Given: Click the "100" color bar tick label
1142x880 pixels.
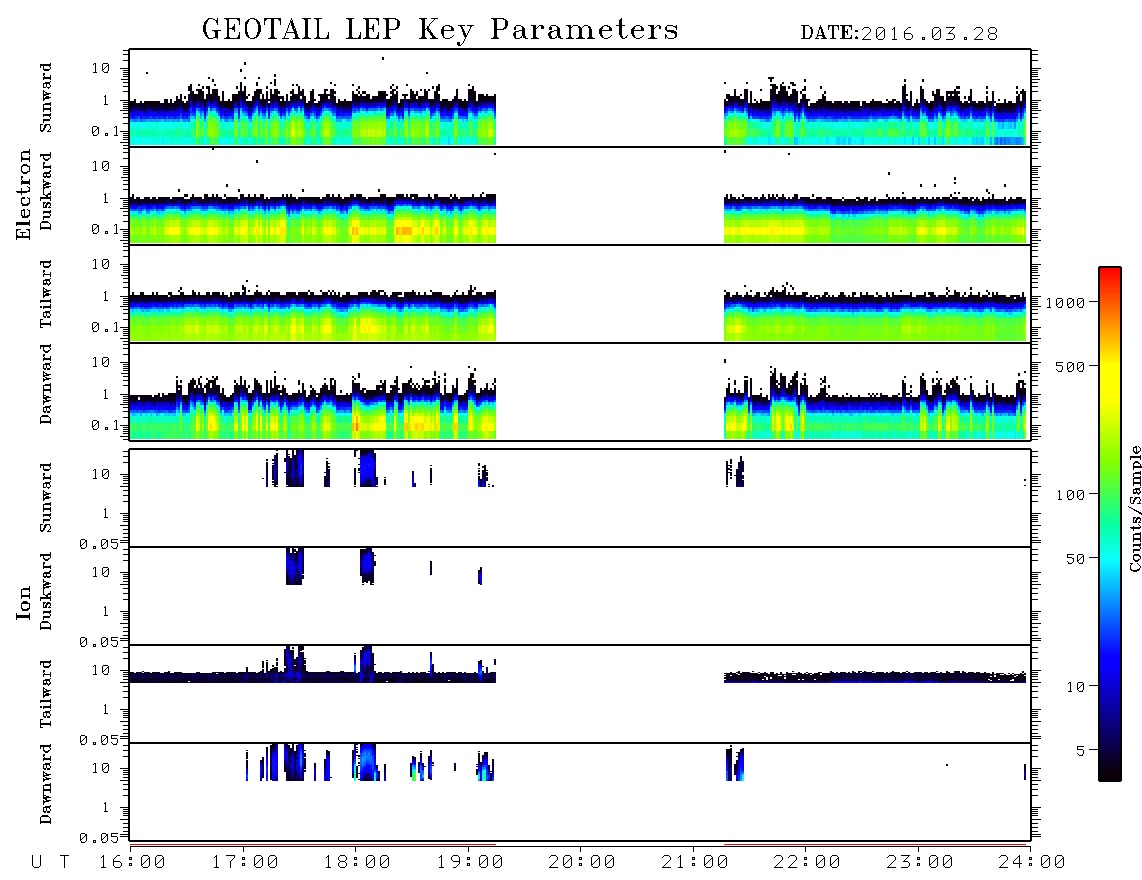Looking at the screenshot, I should pyautogui.click(x=1070, y=495).
